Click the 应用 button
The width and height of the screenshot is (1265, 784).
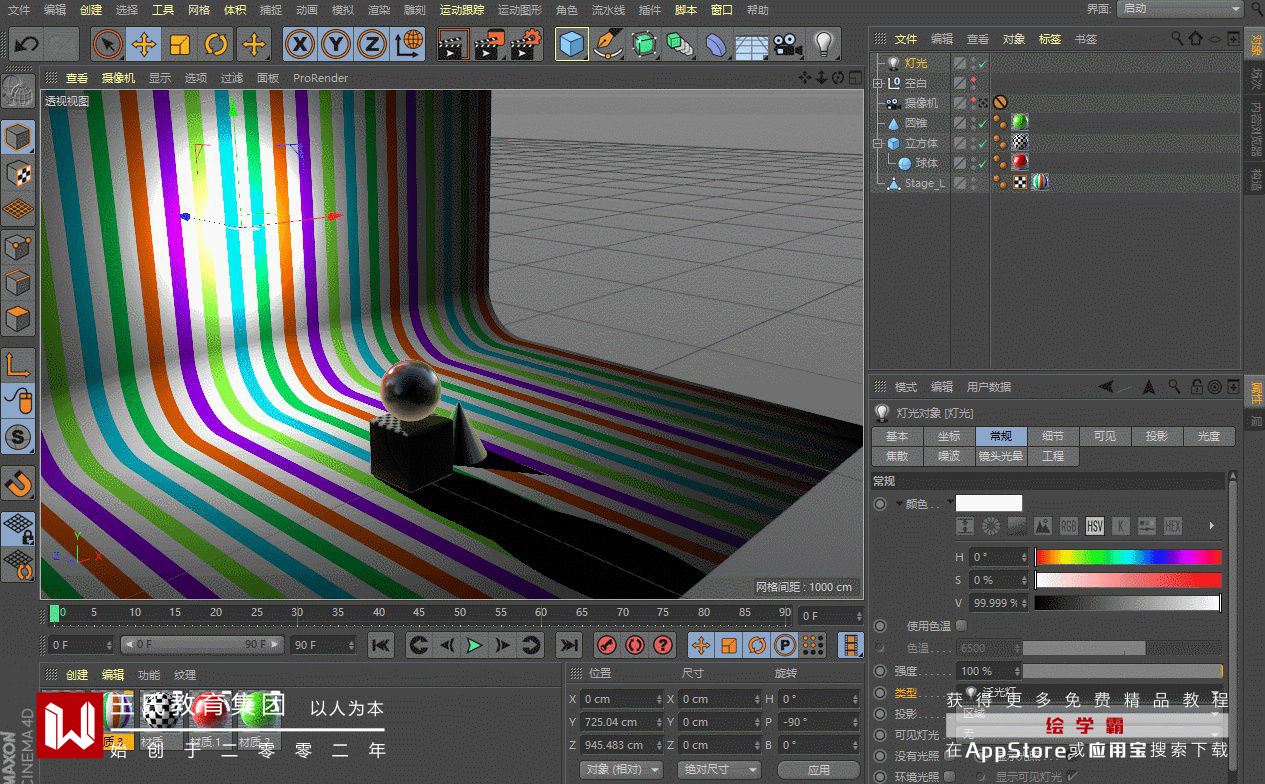click(x=818, y=769)
